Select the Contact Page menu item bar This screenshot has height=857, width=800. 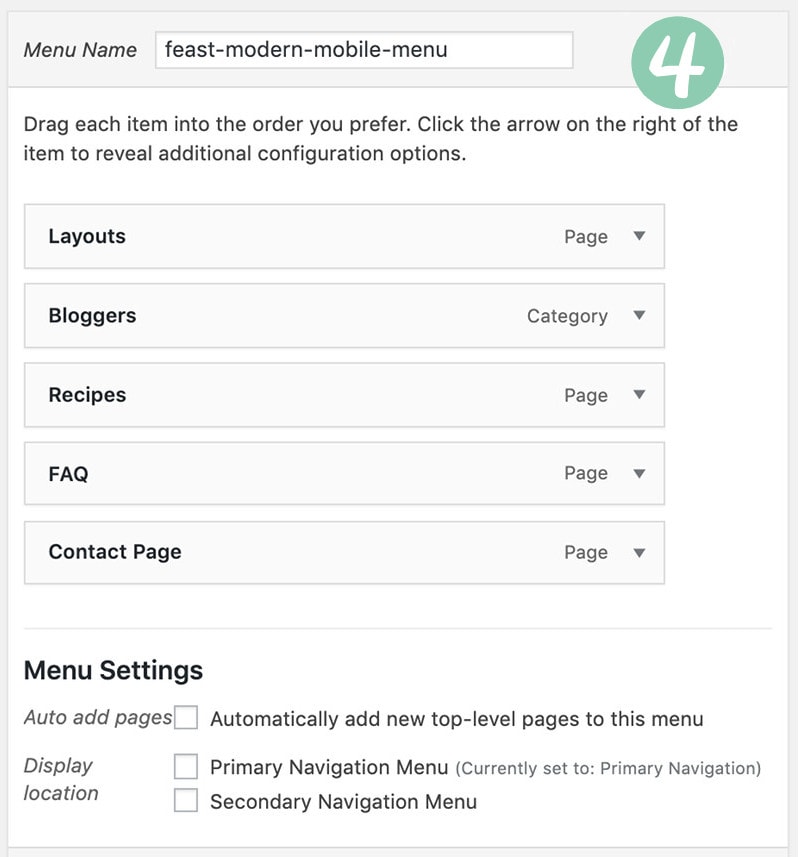coord(344,553)
